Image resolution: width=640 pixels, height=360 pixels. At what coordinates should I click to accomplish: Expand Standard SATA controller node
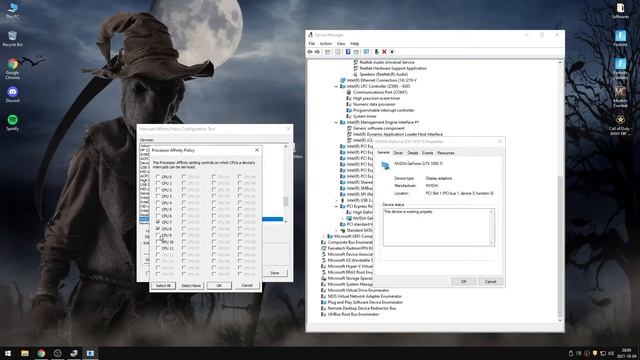point(336,230)
